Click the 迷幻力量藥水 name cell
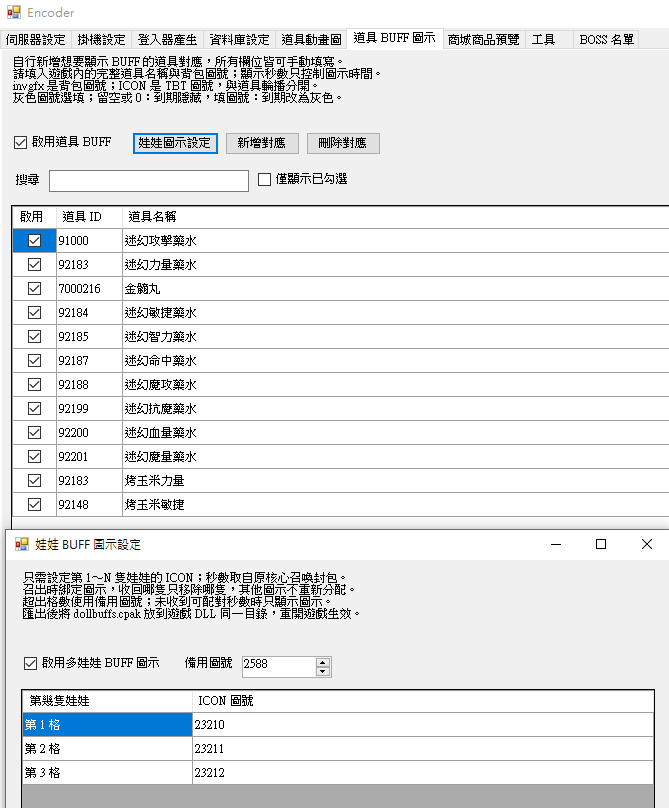The image size is (669, 808). tap(395, 264)
